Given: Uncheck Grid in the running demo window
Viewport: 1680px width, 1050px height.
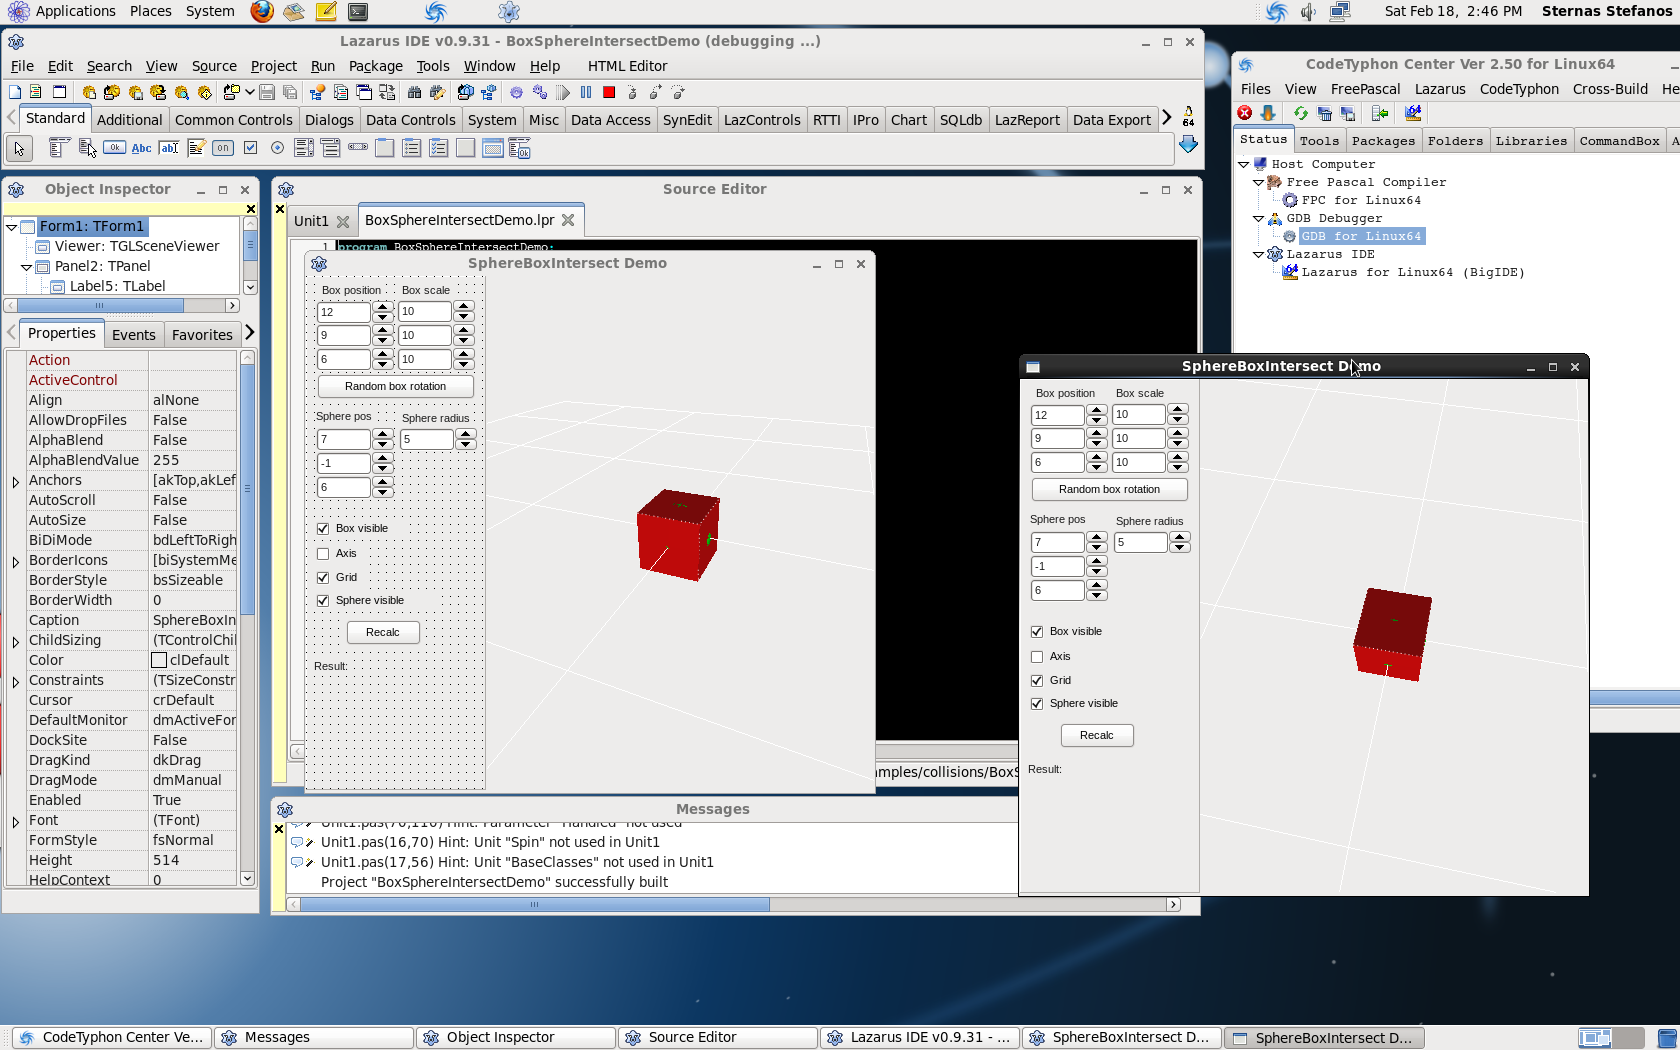Looking at the screenshot, I should point(1037,681).
